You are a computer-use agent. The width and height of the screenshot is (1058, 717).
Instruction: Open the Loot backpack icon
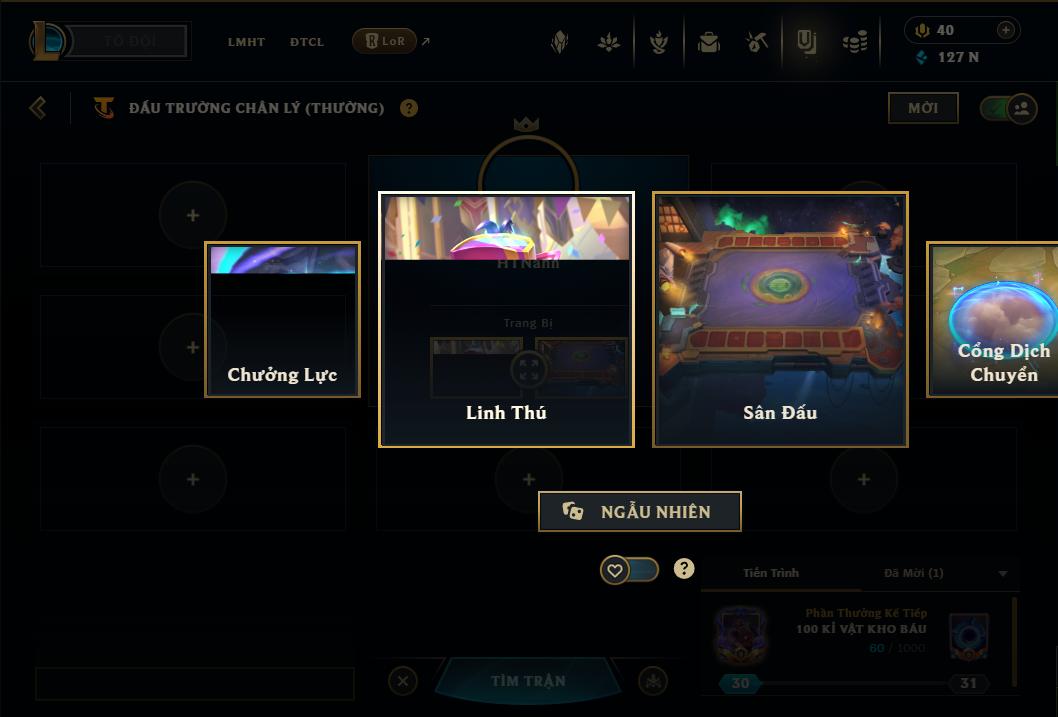coord(708,42)
